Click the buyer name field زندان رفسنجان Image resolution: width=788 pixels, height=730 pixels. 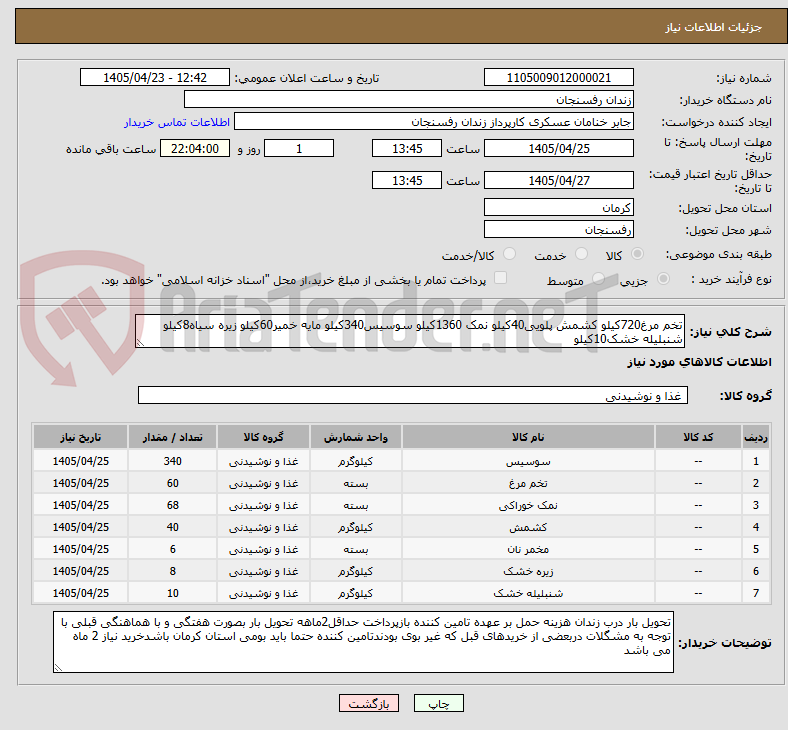coord(409,99)
